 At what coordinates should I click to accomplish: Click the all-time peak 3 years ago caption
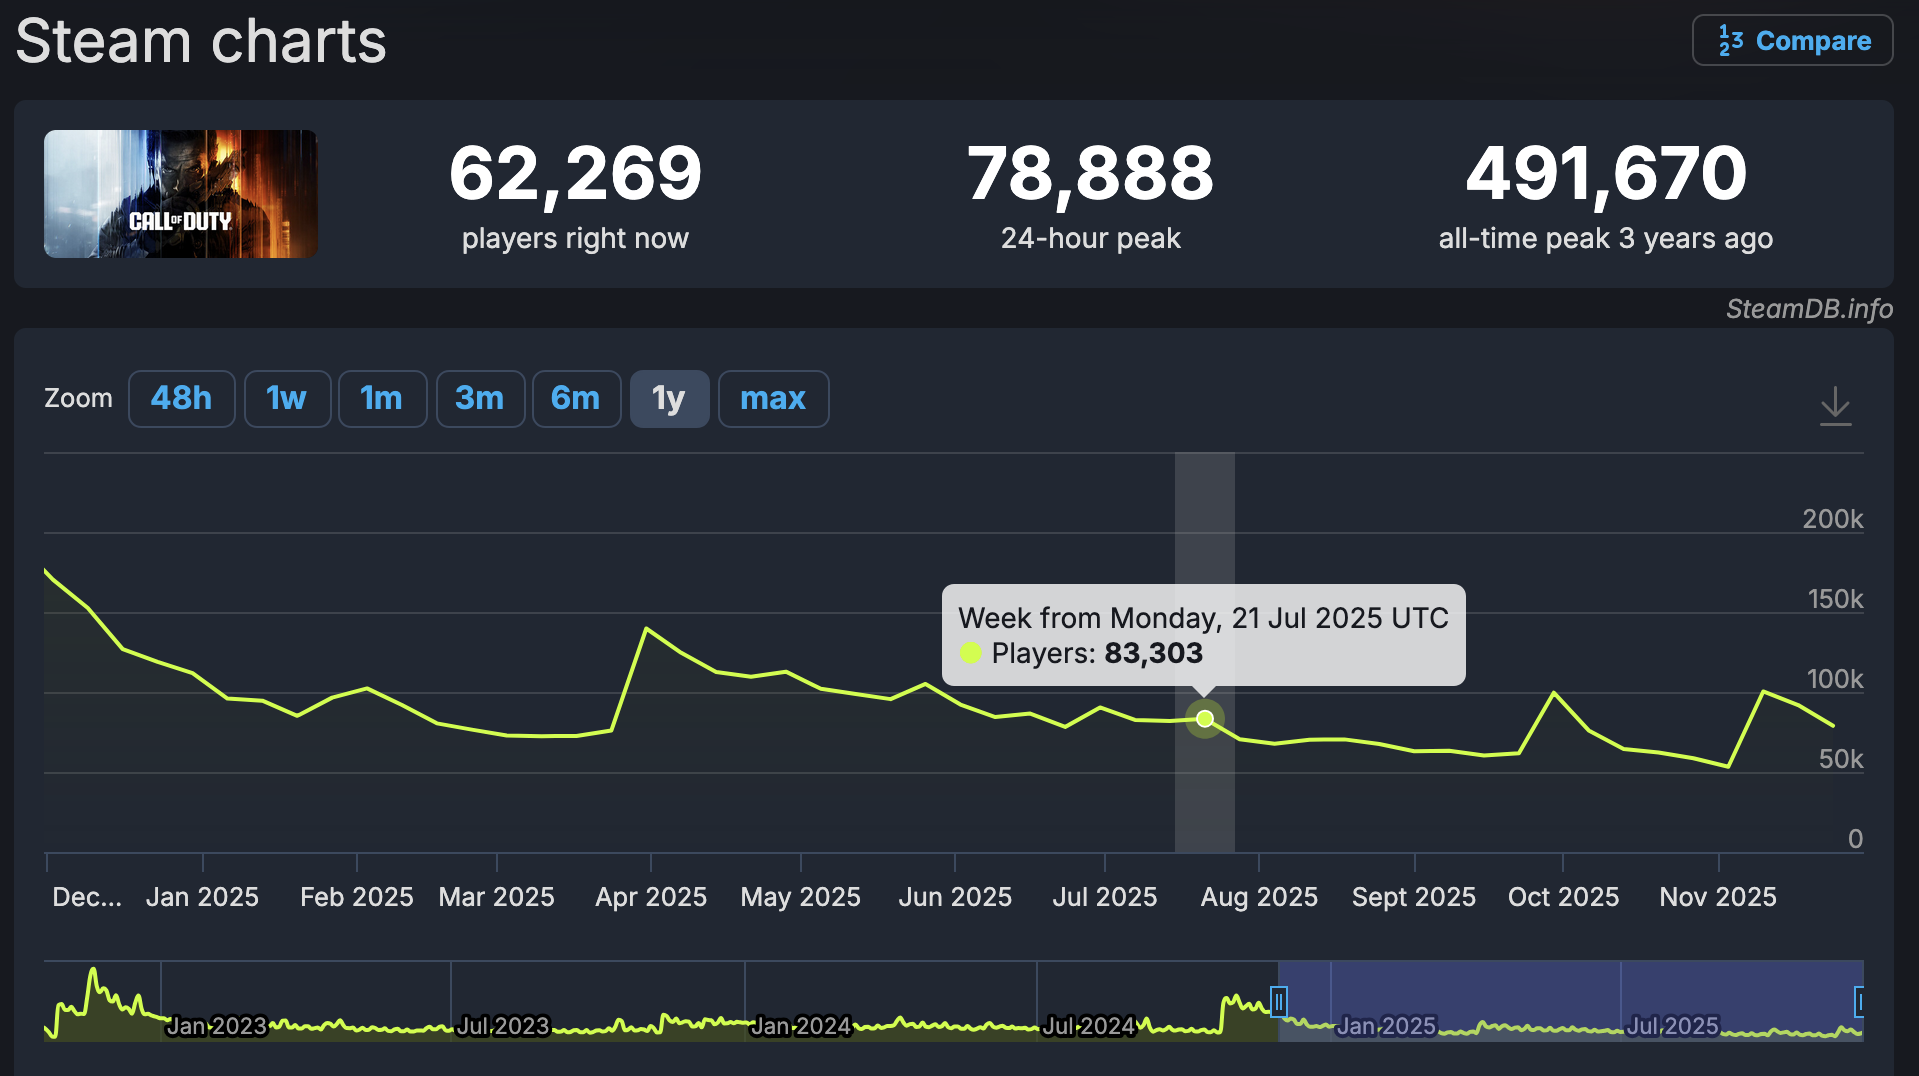1606,239
